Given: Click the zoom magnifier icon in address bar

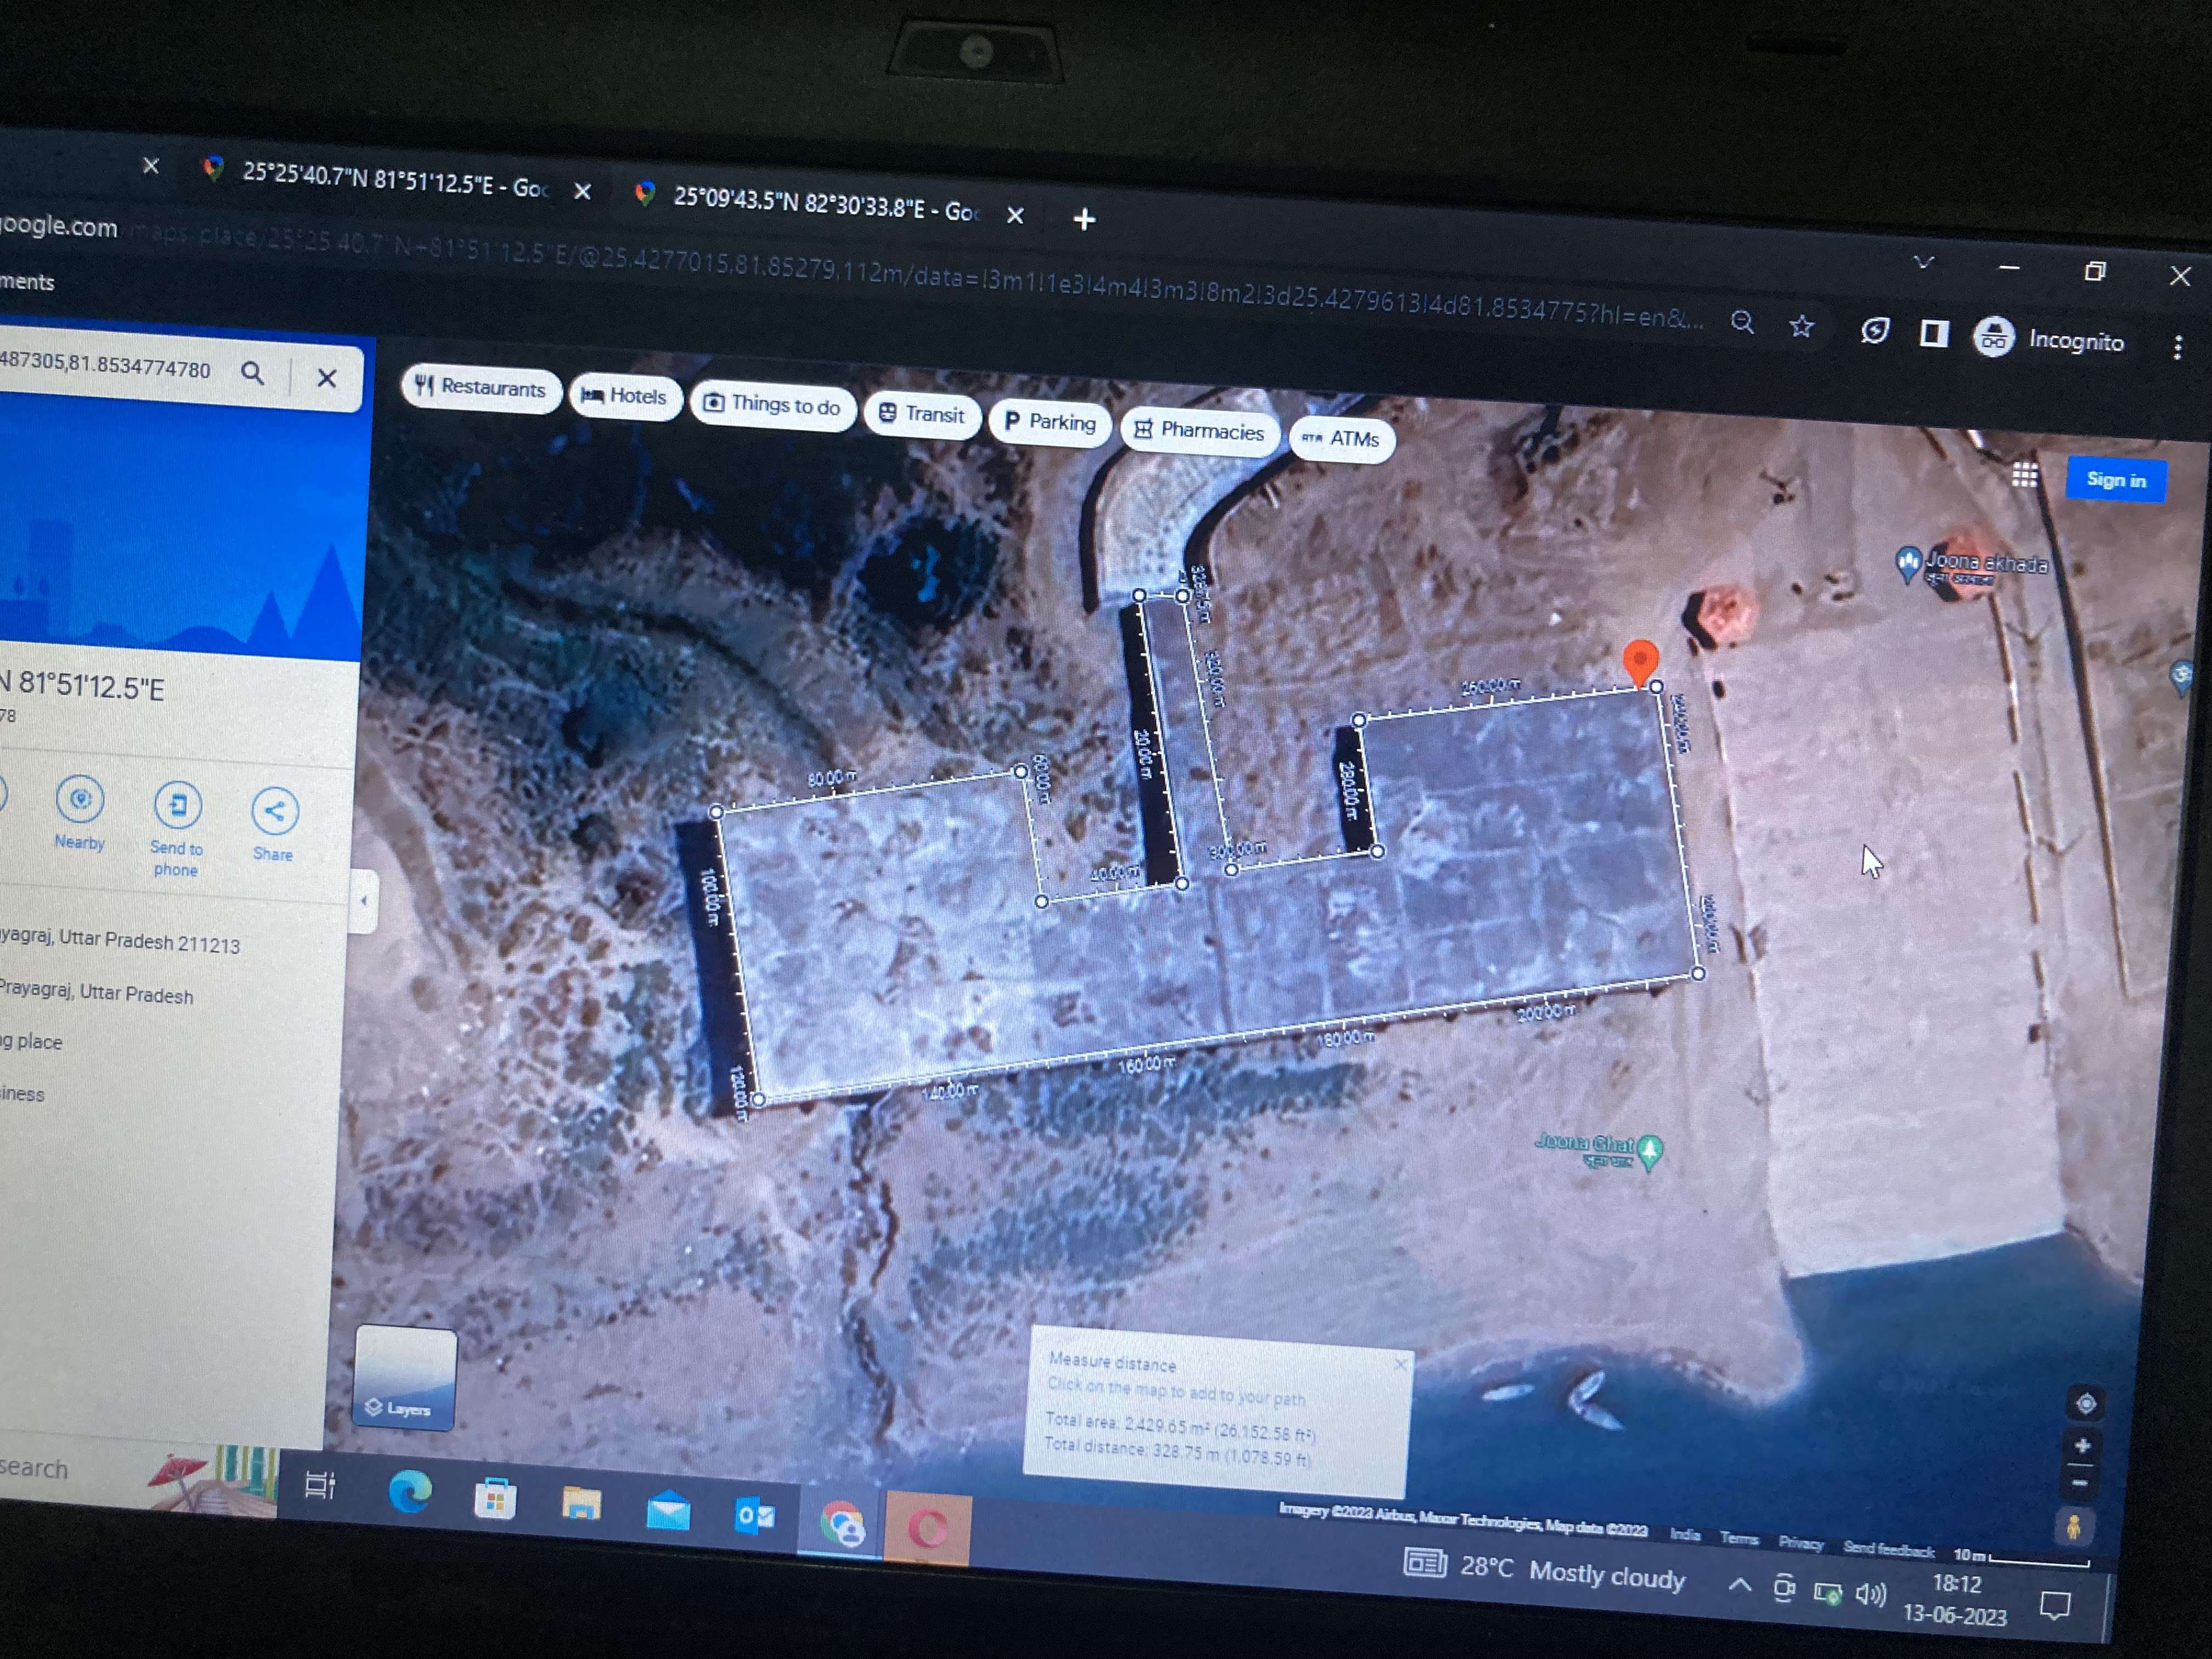Looking at the screenshot, I should point(1742,322).
